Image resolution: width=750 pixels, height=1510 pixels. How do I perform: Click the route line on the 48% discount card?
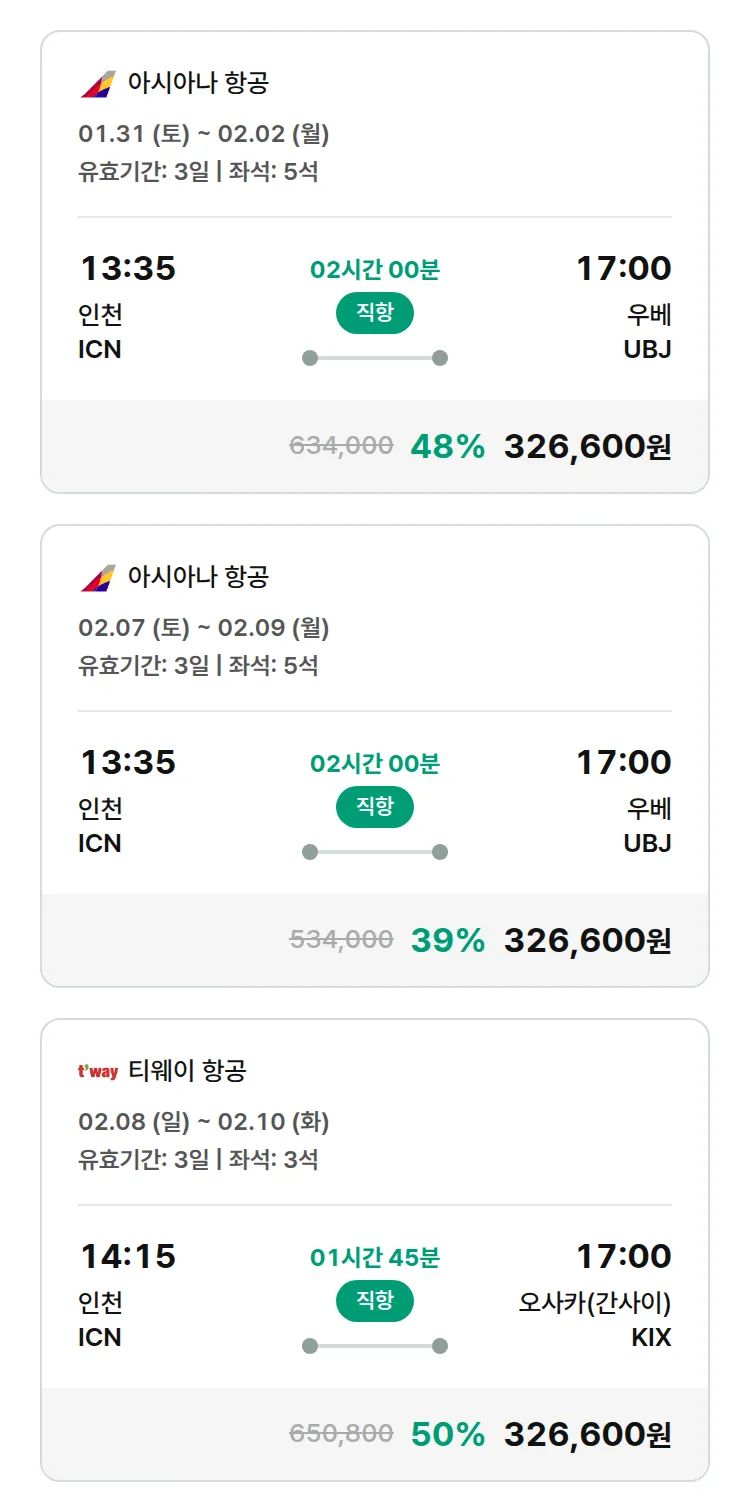point(375,358)
